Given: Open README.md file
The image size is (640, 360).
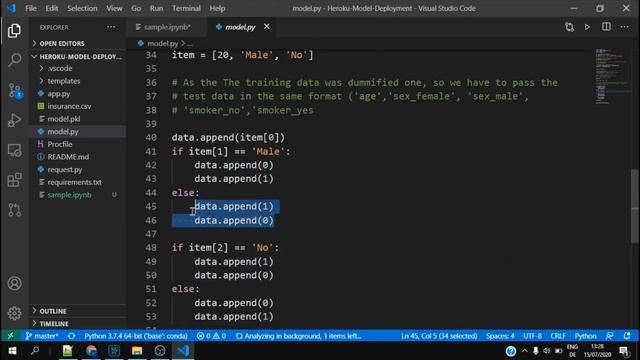Looking at the screenshot, I should coord(78,157).
